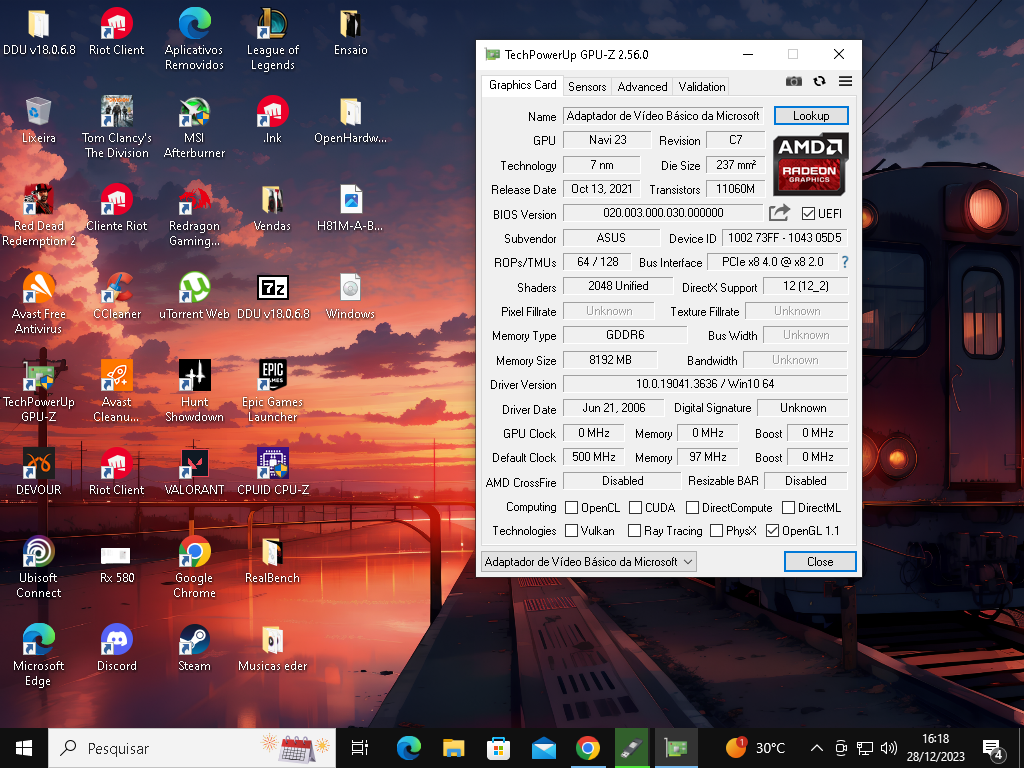
Task: Select the uTorrent Web desktop icon
Action: 194,296
